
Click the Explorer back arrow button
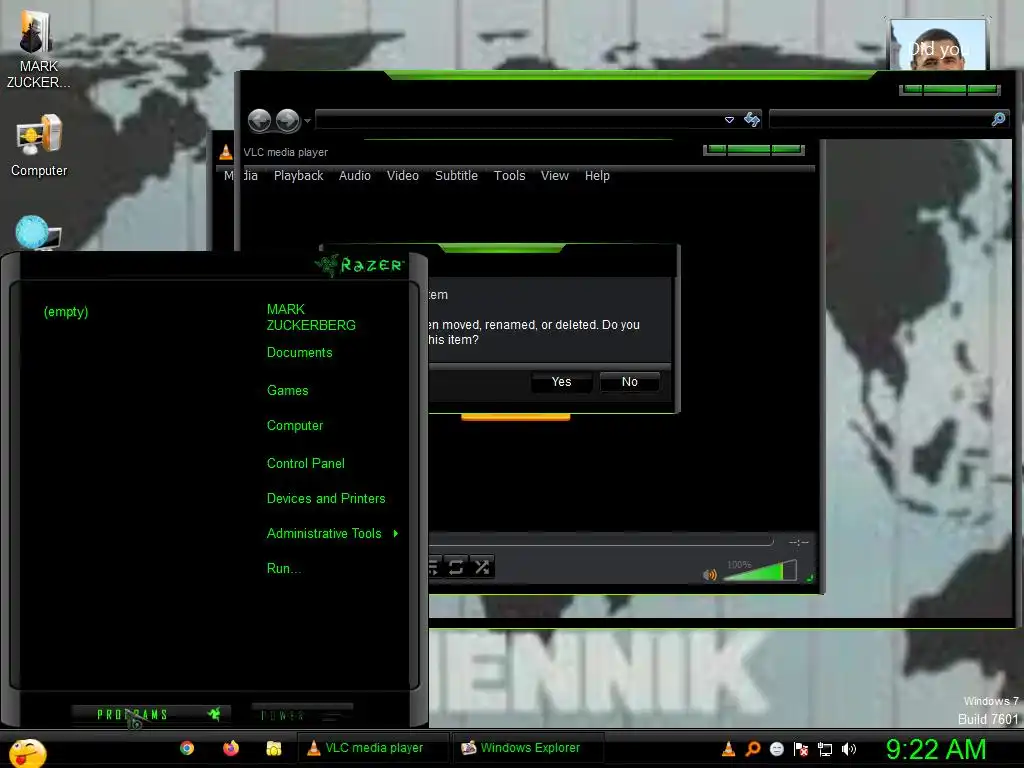259,120
